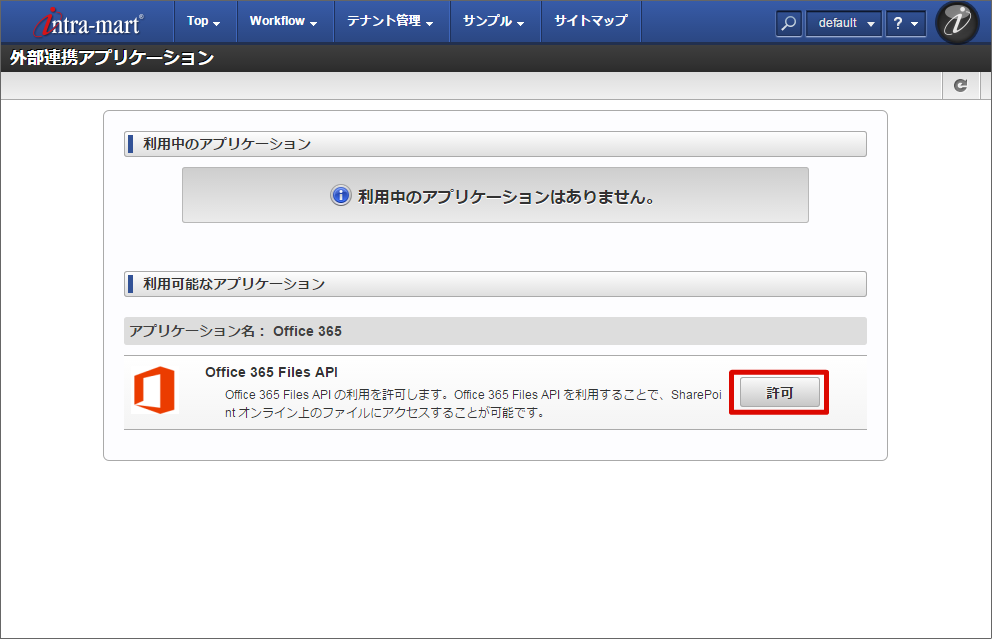Screen dimensions: 992x639
Task: Click the 利用中のアプリケーション section header
Action: (495, 144)
